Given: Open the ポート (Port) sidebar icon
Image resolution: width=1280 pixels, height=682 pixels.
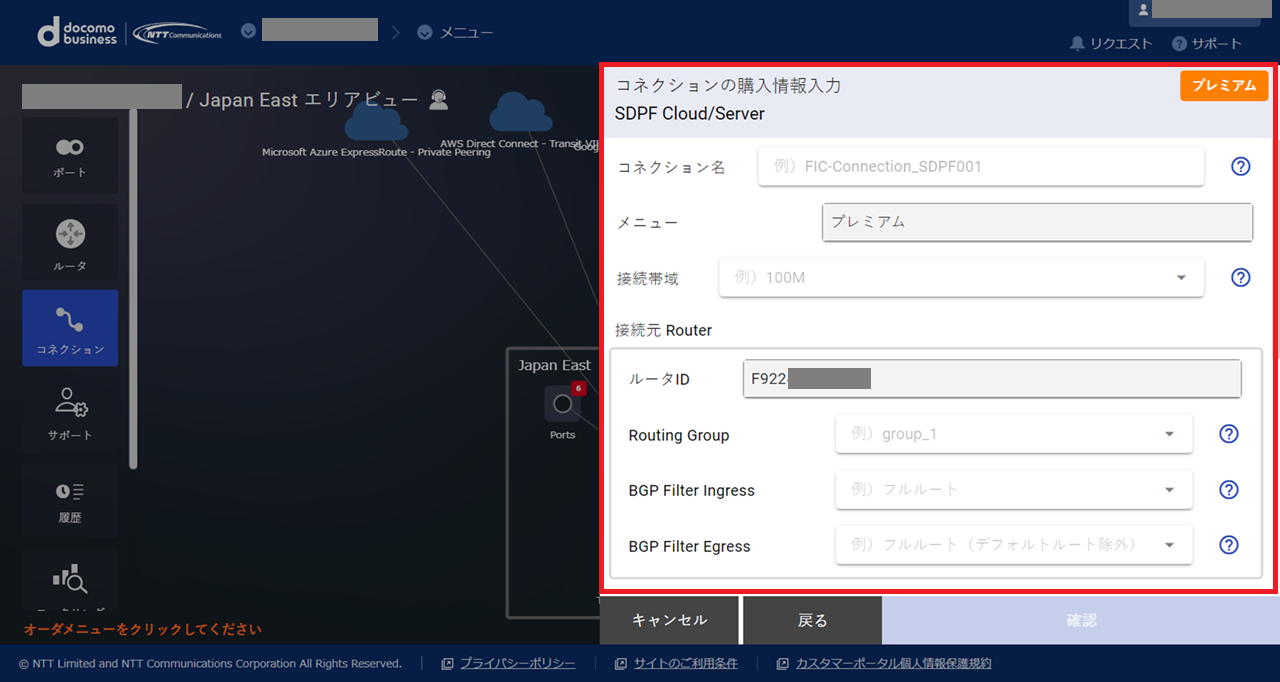Looking at the screenshot, I should click(70, 155).
